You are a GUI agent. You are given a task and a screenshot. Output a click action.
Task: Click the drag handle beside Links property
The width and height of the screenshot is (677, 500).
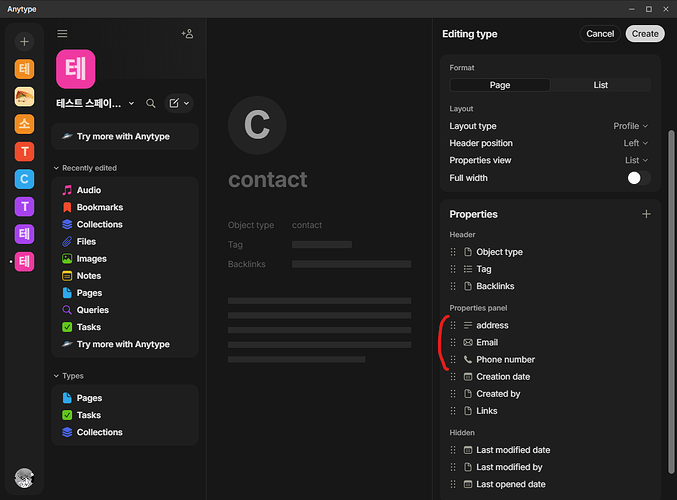pos(453,411)
